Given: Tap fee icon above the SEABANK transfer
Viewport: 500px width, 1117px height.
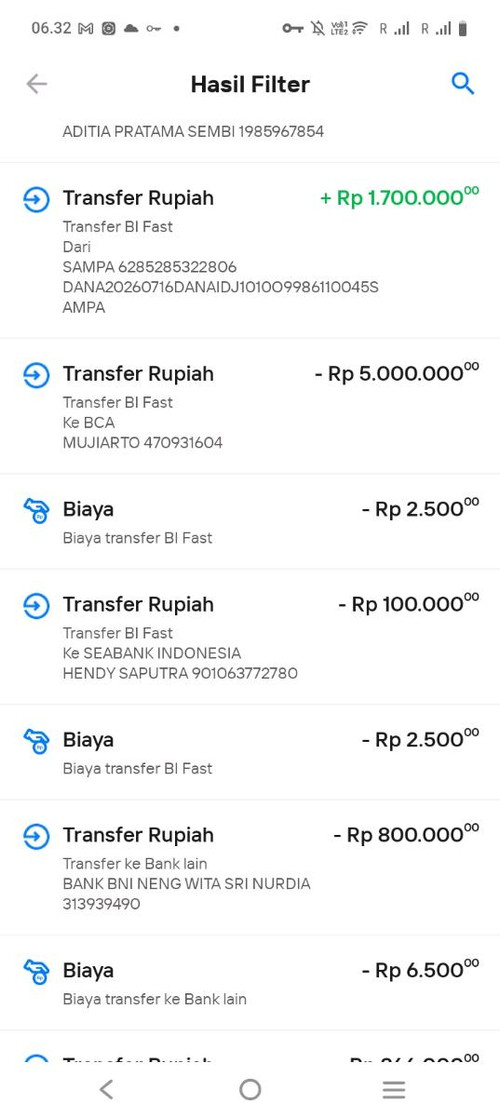Looking at the screenshot, I should pos(36,511).
